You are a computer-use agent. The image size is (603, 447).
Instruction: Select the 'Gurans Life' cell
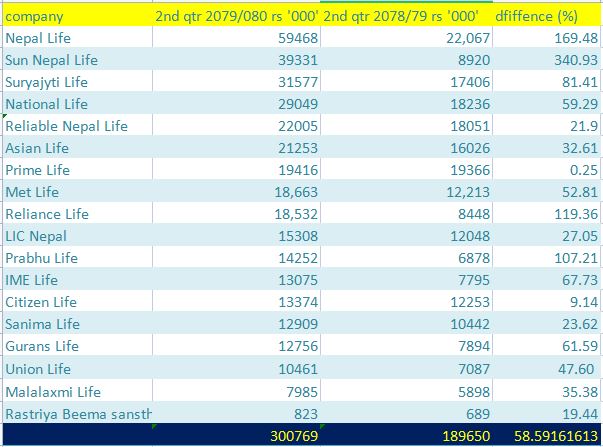point(77,345)
